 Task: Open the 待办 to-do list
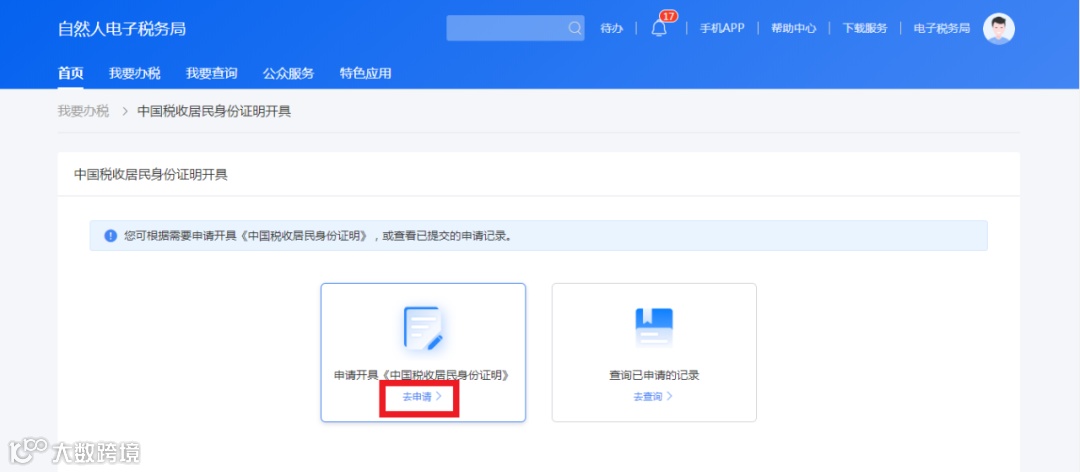(612, 28)
